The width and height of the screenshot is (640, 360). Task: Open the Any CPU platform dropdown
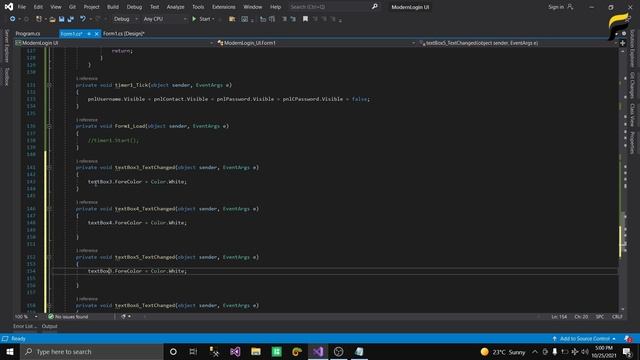point(164,19)
